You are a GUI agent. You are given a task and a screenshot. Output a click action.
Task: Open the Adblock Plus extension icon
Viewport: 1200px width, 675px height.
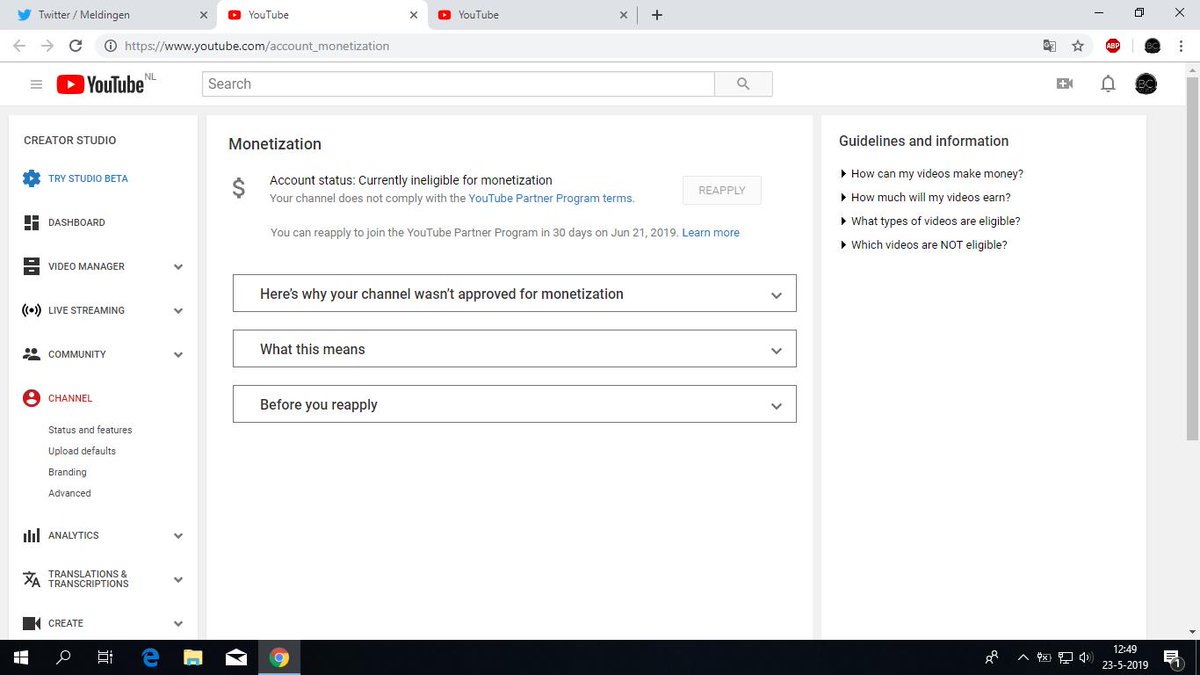click(x=1113, y=46)
